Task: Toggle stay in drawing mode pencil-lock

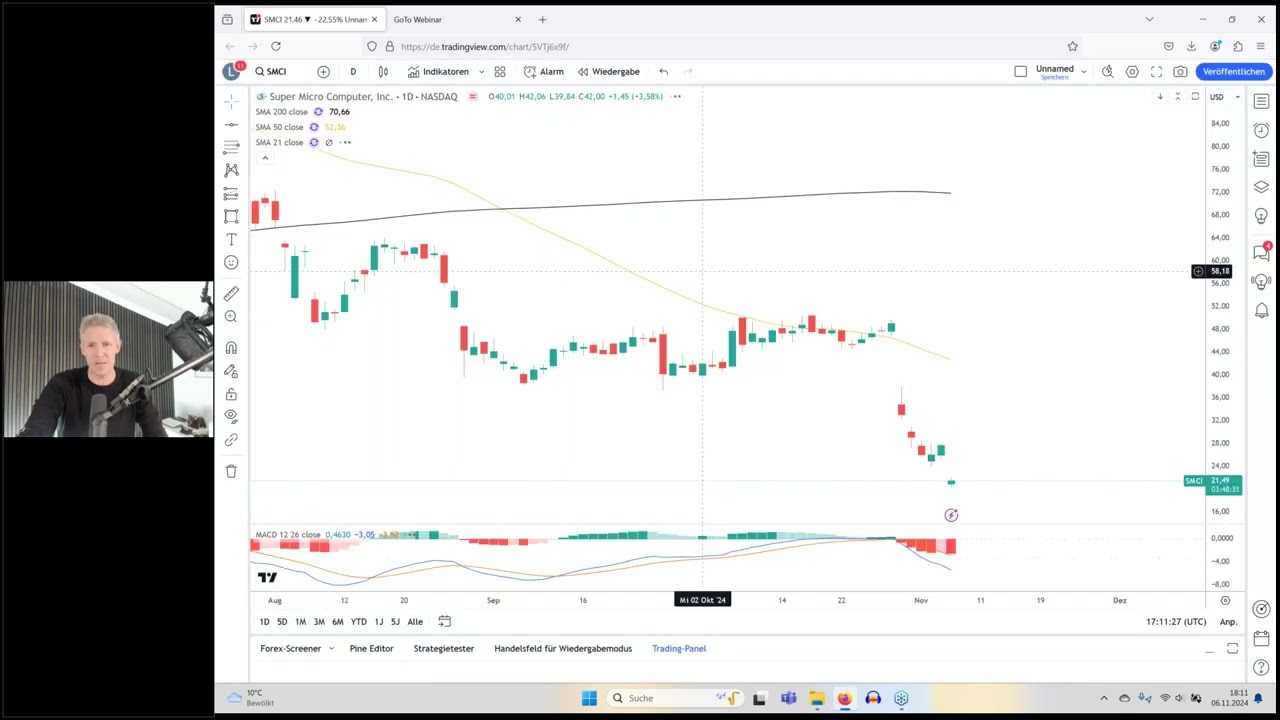Action: click(x=231, y=371)
